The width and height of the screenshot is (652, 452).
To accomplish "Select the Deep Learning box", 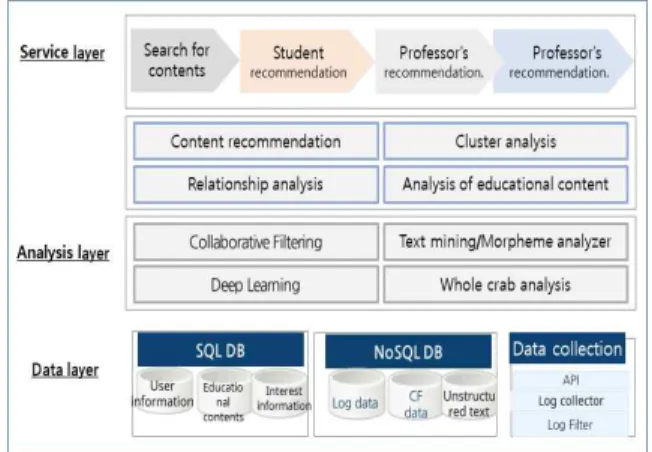I will tap(256, 285).
